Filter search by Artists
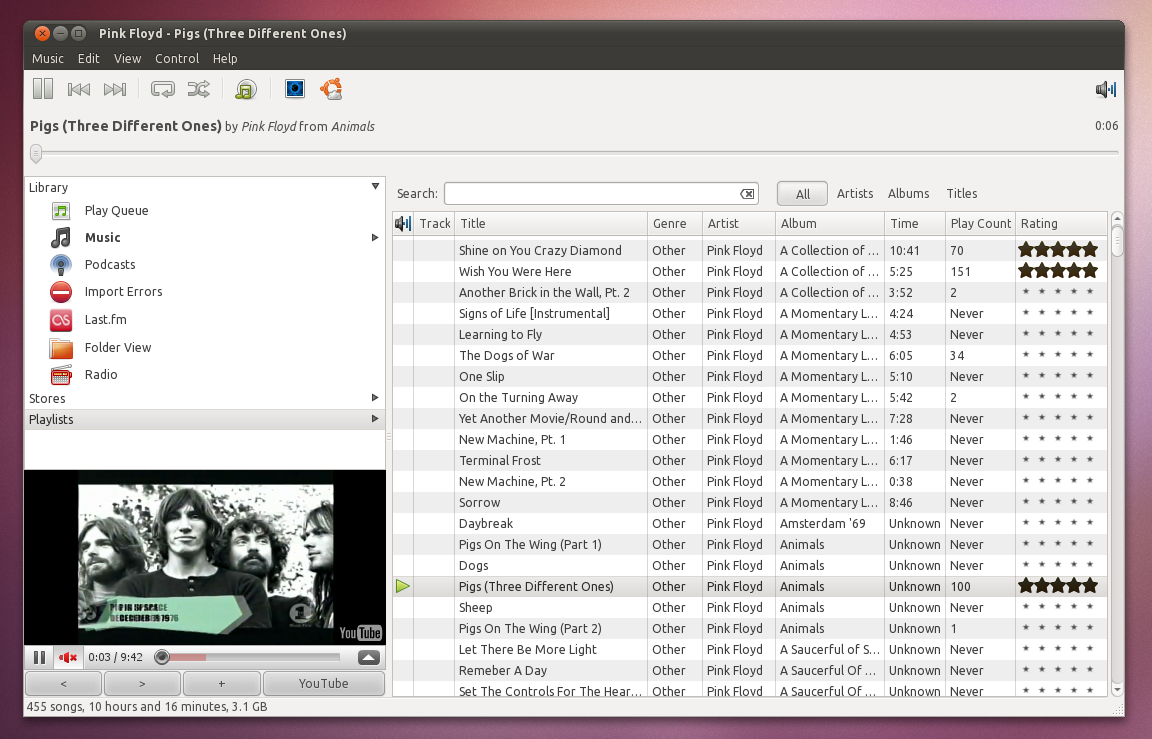 pos(854,193)
